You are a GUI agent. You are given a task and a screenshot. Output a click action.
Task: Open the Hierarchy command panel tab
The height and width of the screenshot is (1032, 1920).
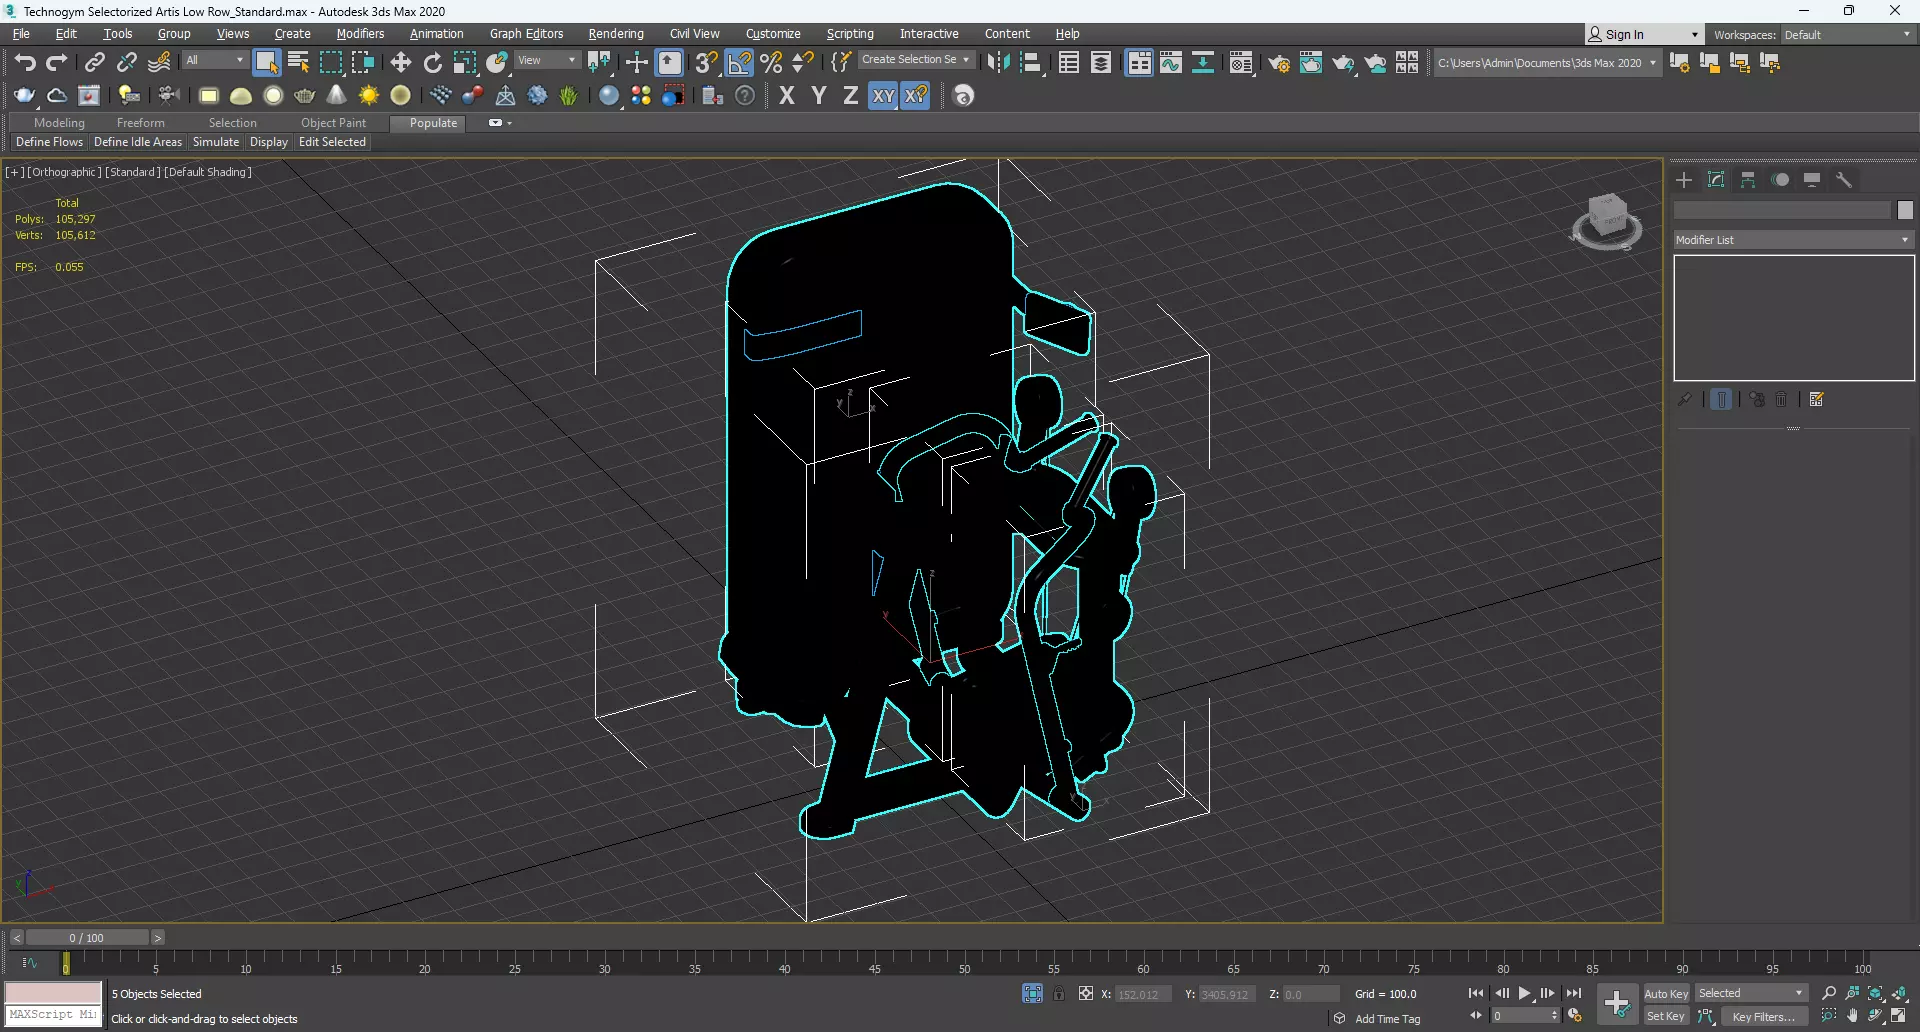(1748, 180)
